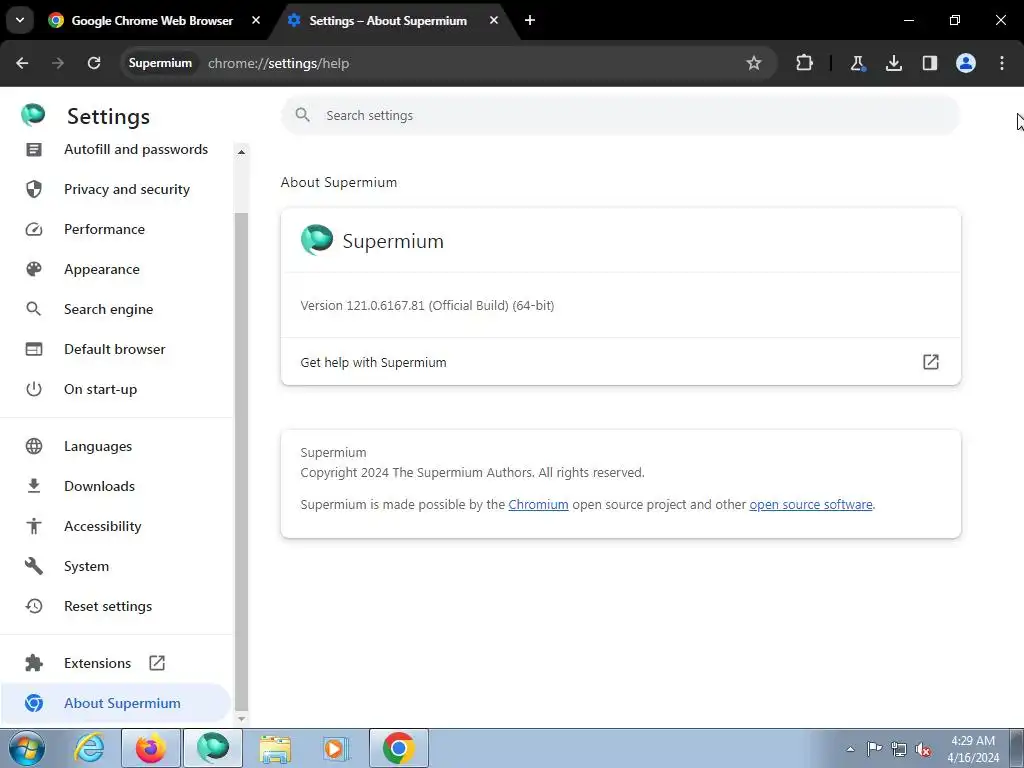
Task: Open the Chromium project link
Action: pyautogui.click(x=538, y=505)
